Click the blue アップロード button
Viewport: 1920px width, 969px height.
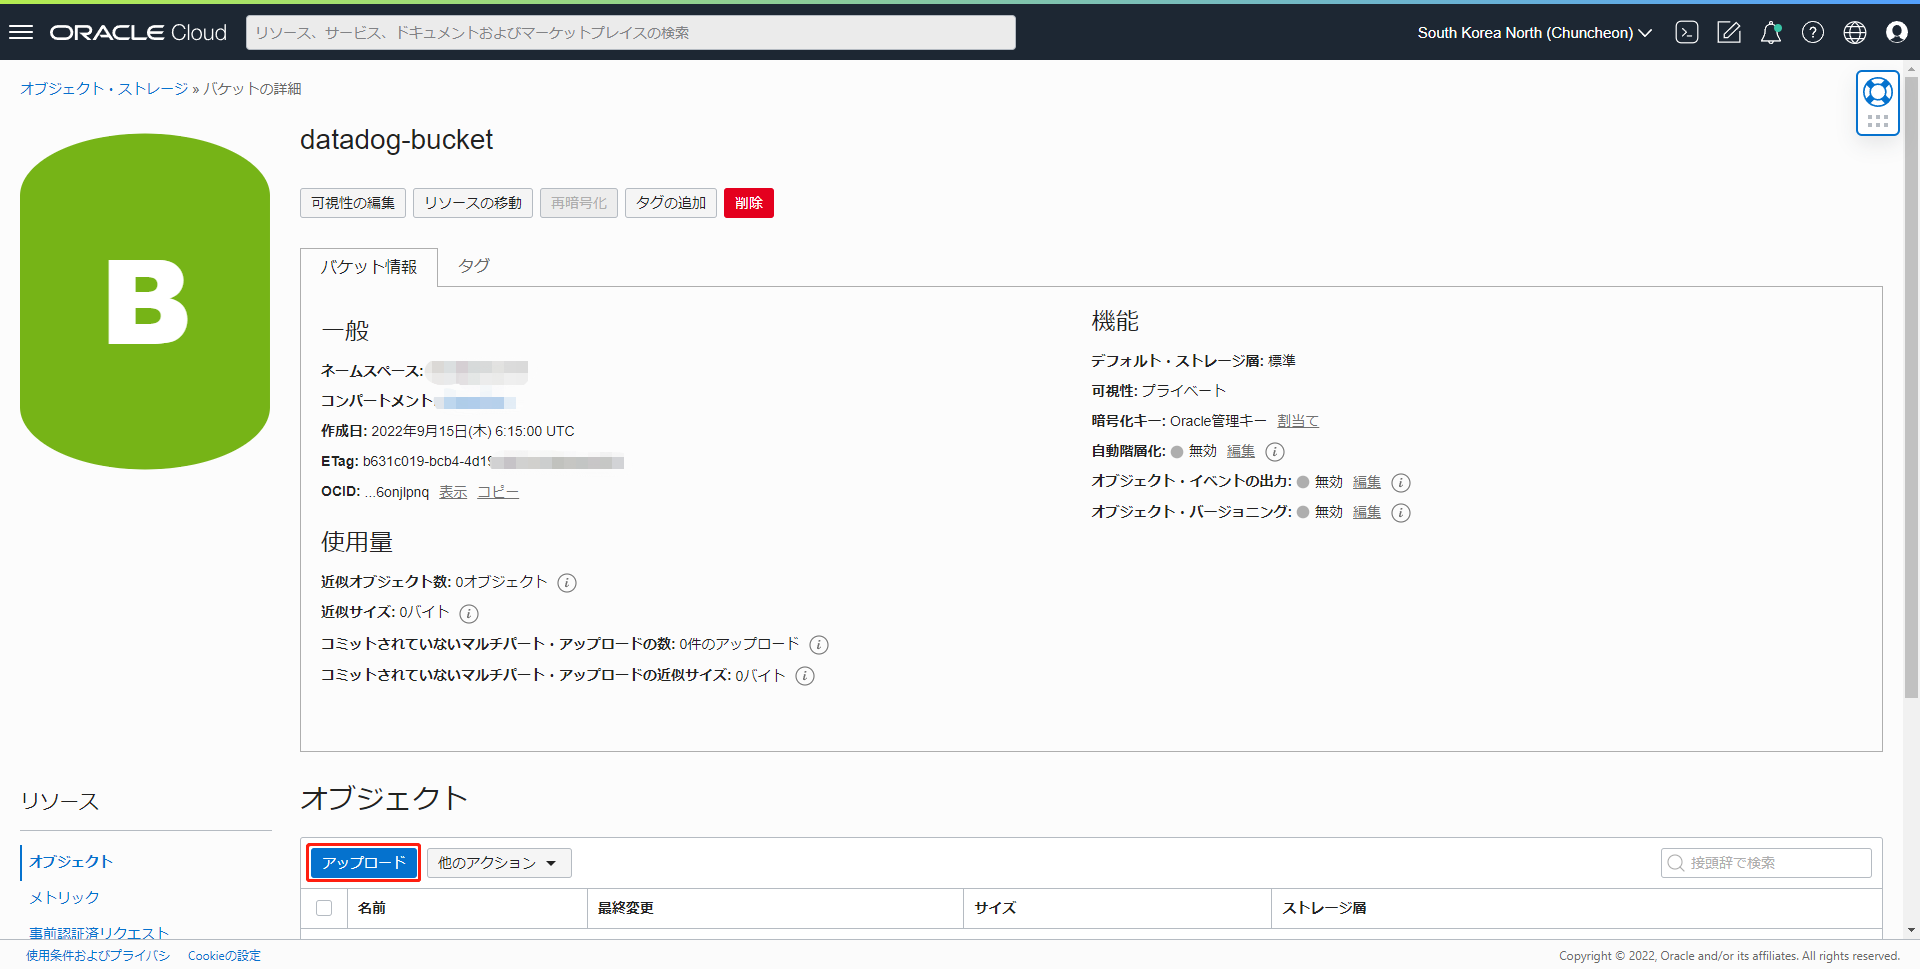[363, 863]
